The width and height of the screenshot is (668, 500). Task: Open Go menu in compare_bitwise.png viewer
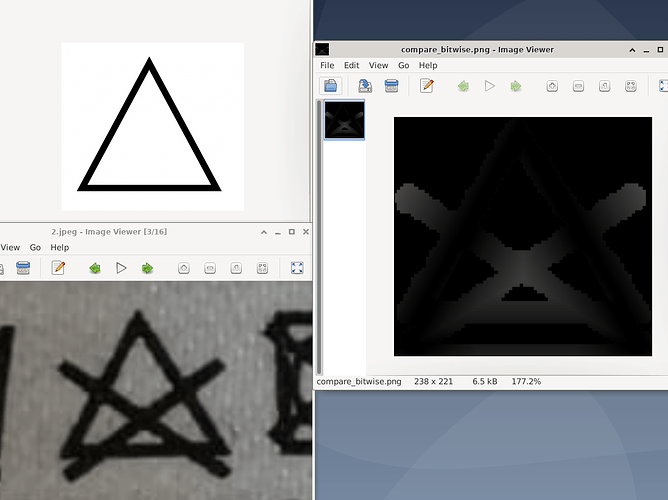[403, 65]
